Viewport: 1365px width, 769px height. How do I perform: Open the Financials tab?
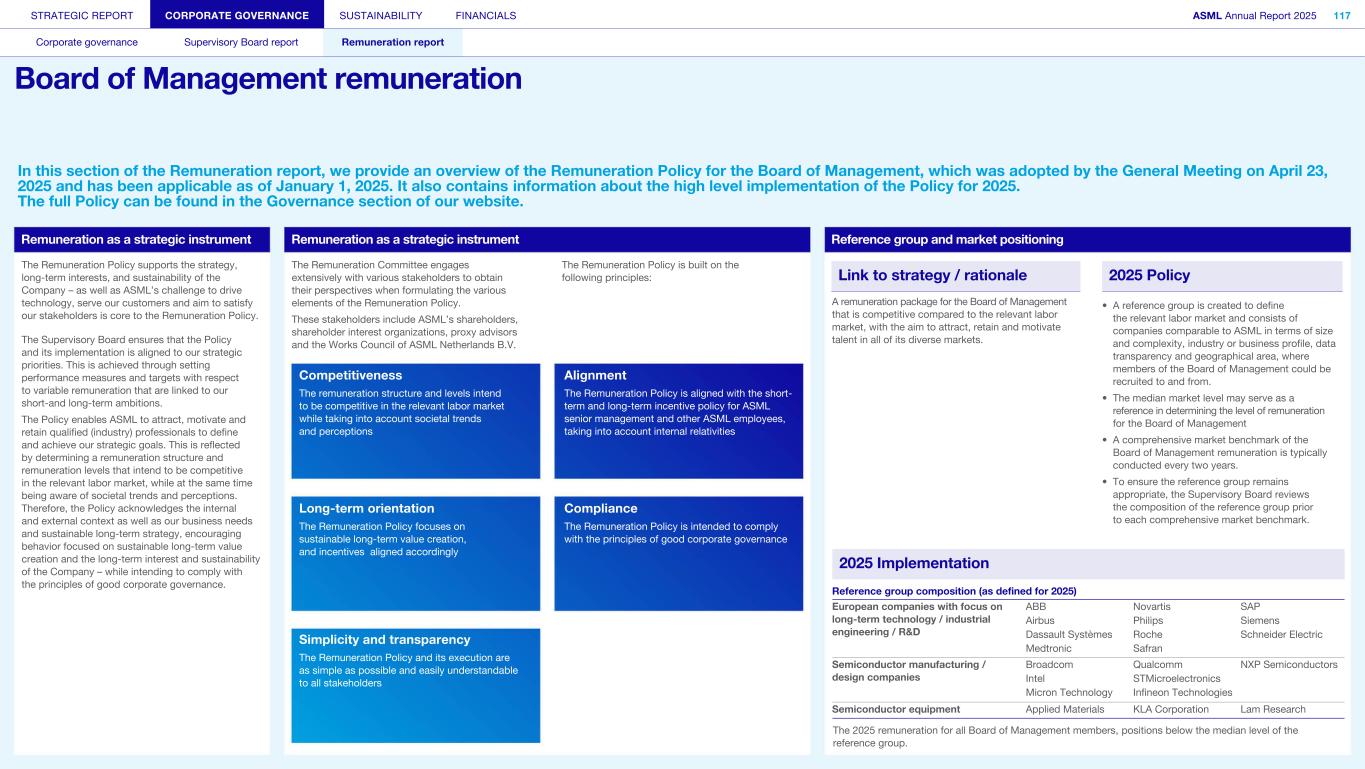point(485,15)
